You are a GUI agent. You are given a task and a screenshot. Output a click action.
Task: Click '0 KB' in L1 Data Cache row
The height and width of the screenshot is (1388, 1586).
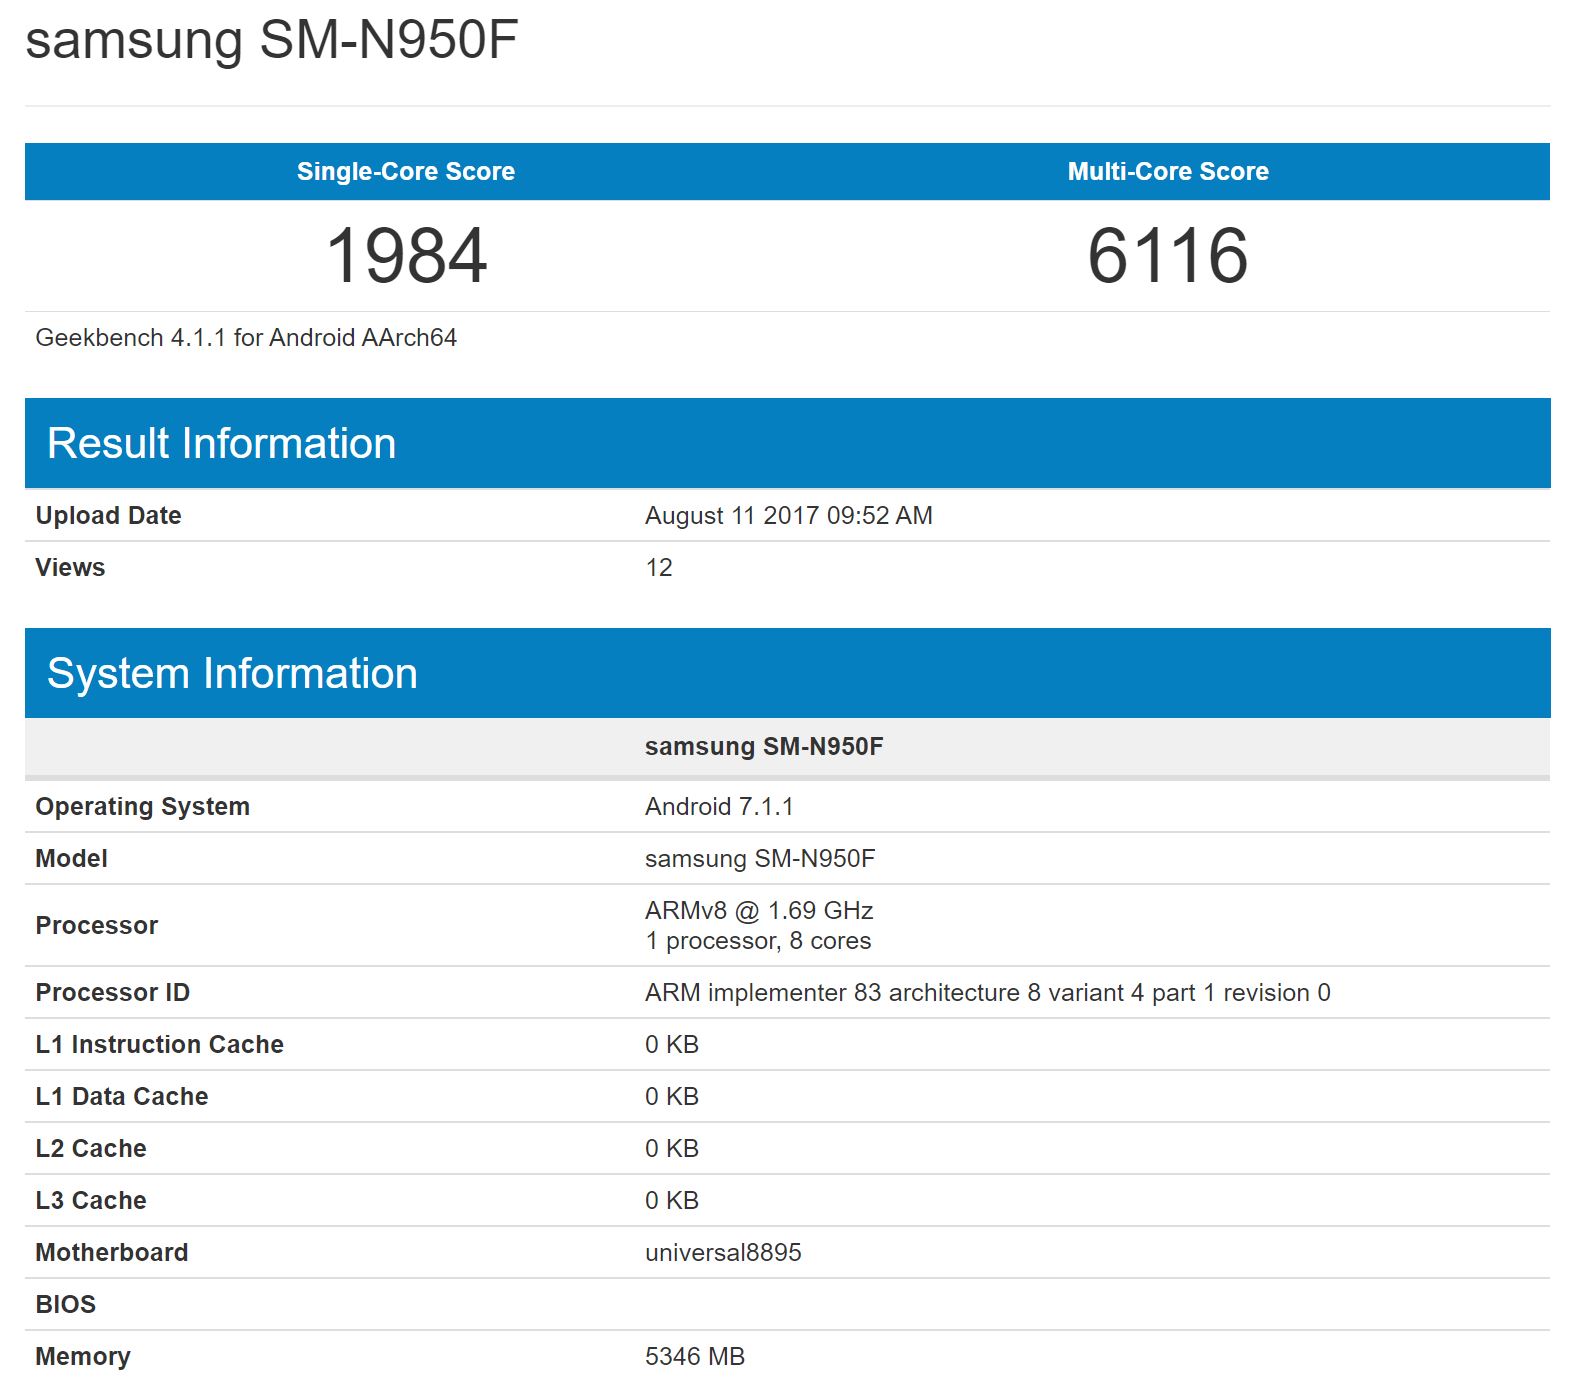(x=672, y=1096)
